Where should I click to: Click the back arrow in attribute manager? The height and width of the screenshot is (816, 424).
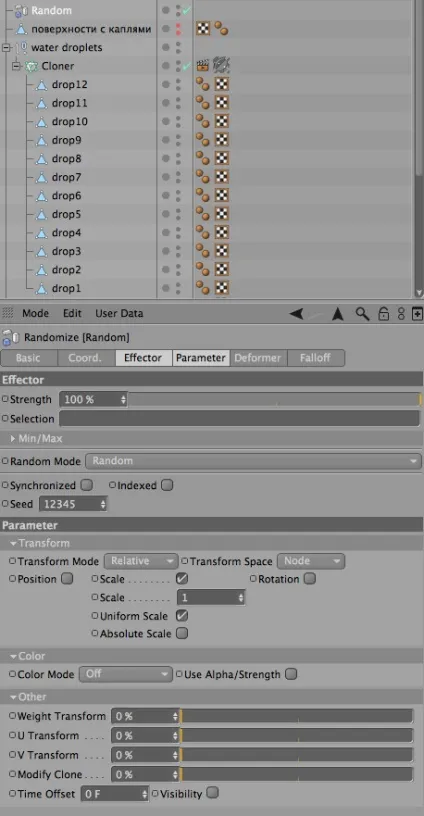click(297, 314)
